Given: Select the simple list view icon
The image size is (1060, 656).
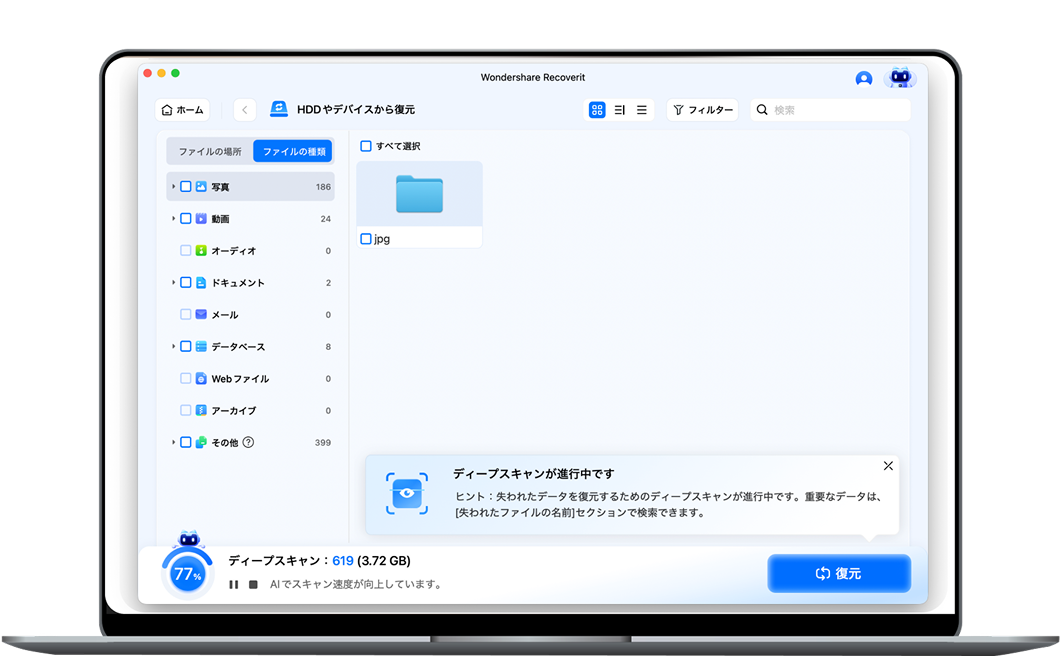Looking at the screenshot, I should pos(642,110).
